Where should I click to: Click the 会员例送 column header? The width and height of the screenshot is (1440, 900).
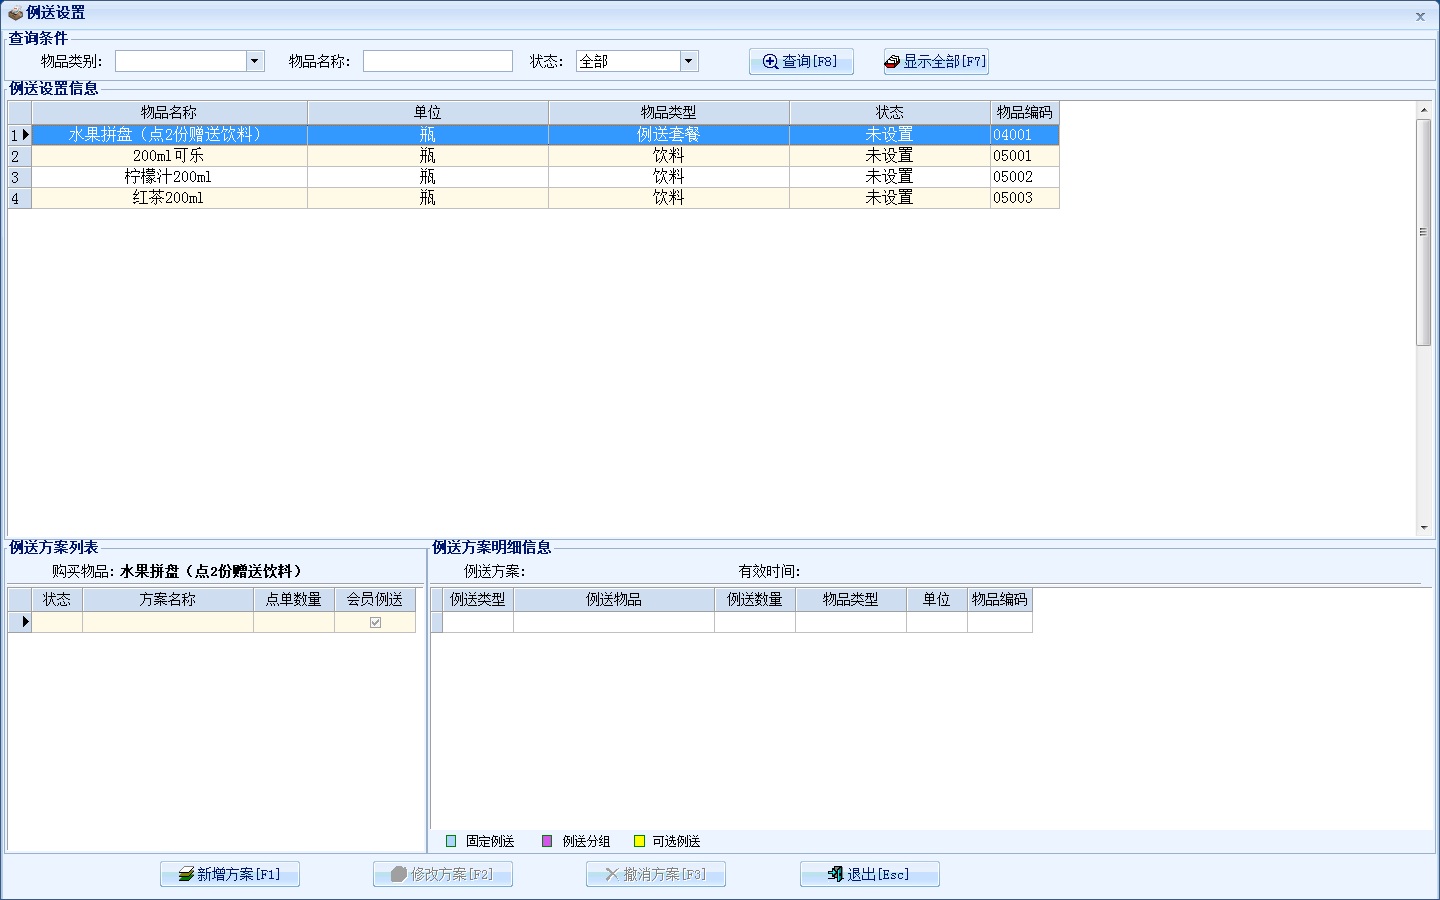[375, 599]
